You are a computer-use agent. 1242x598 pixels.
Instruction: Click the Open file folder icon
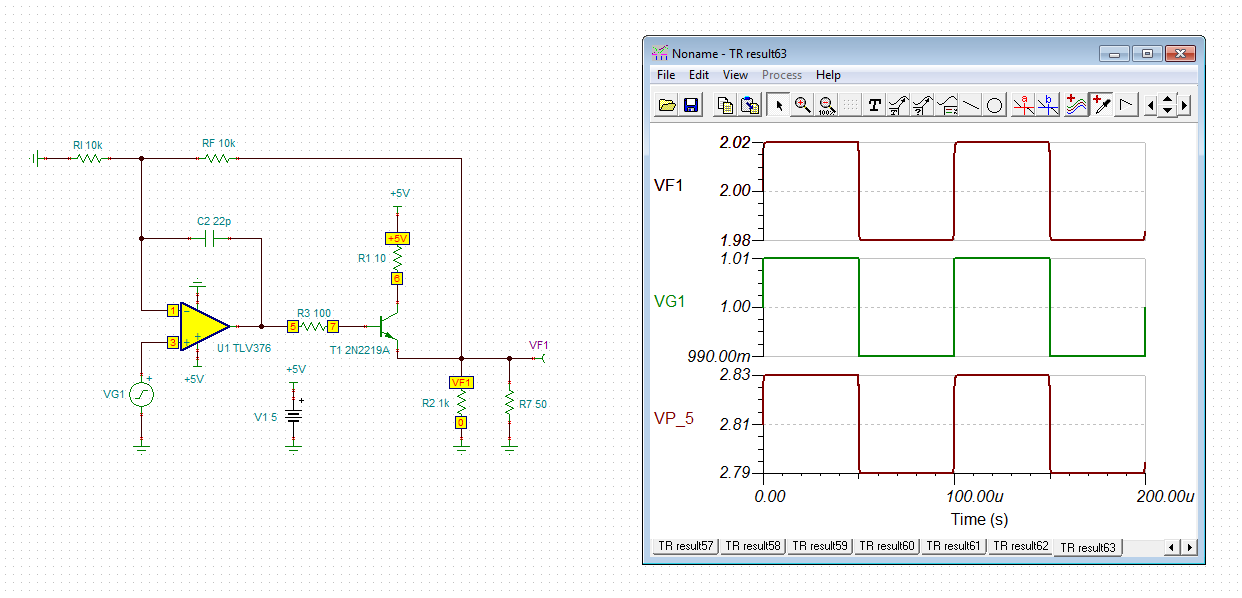(667, 105)
